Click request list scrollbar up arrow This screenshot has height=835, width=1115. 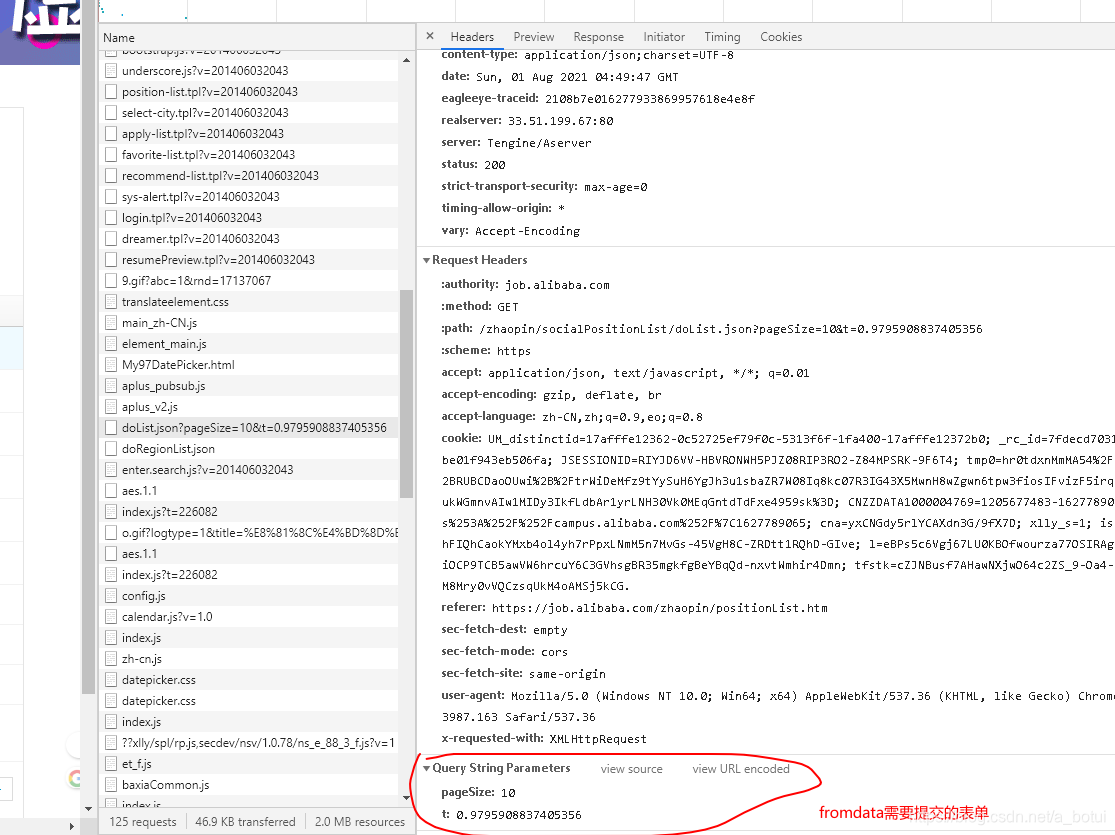[x=407, y=60]
